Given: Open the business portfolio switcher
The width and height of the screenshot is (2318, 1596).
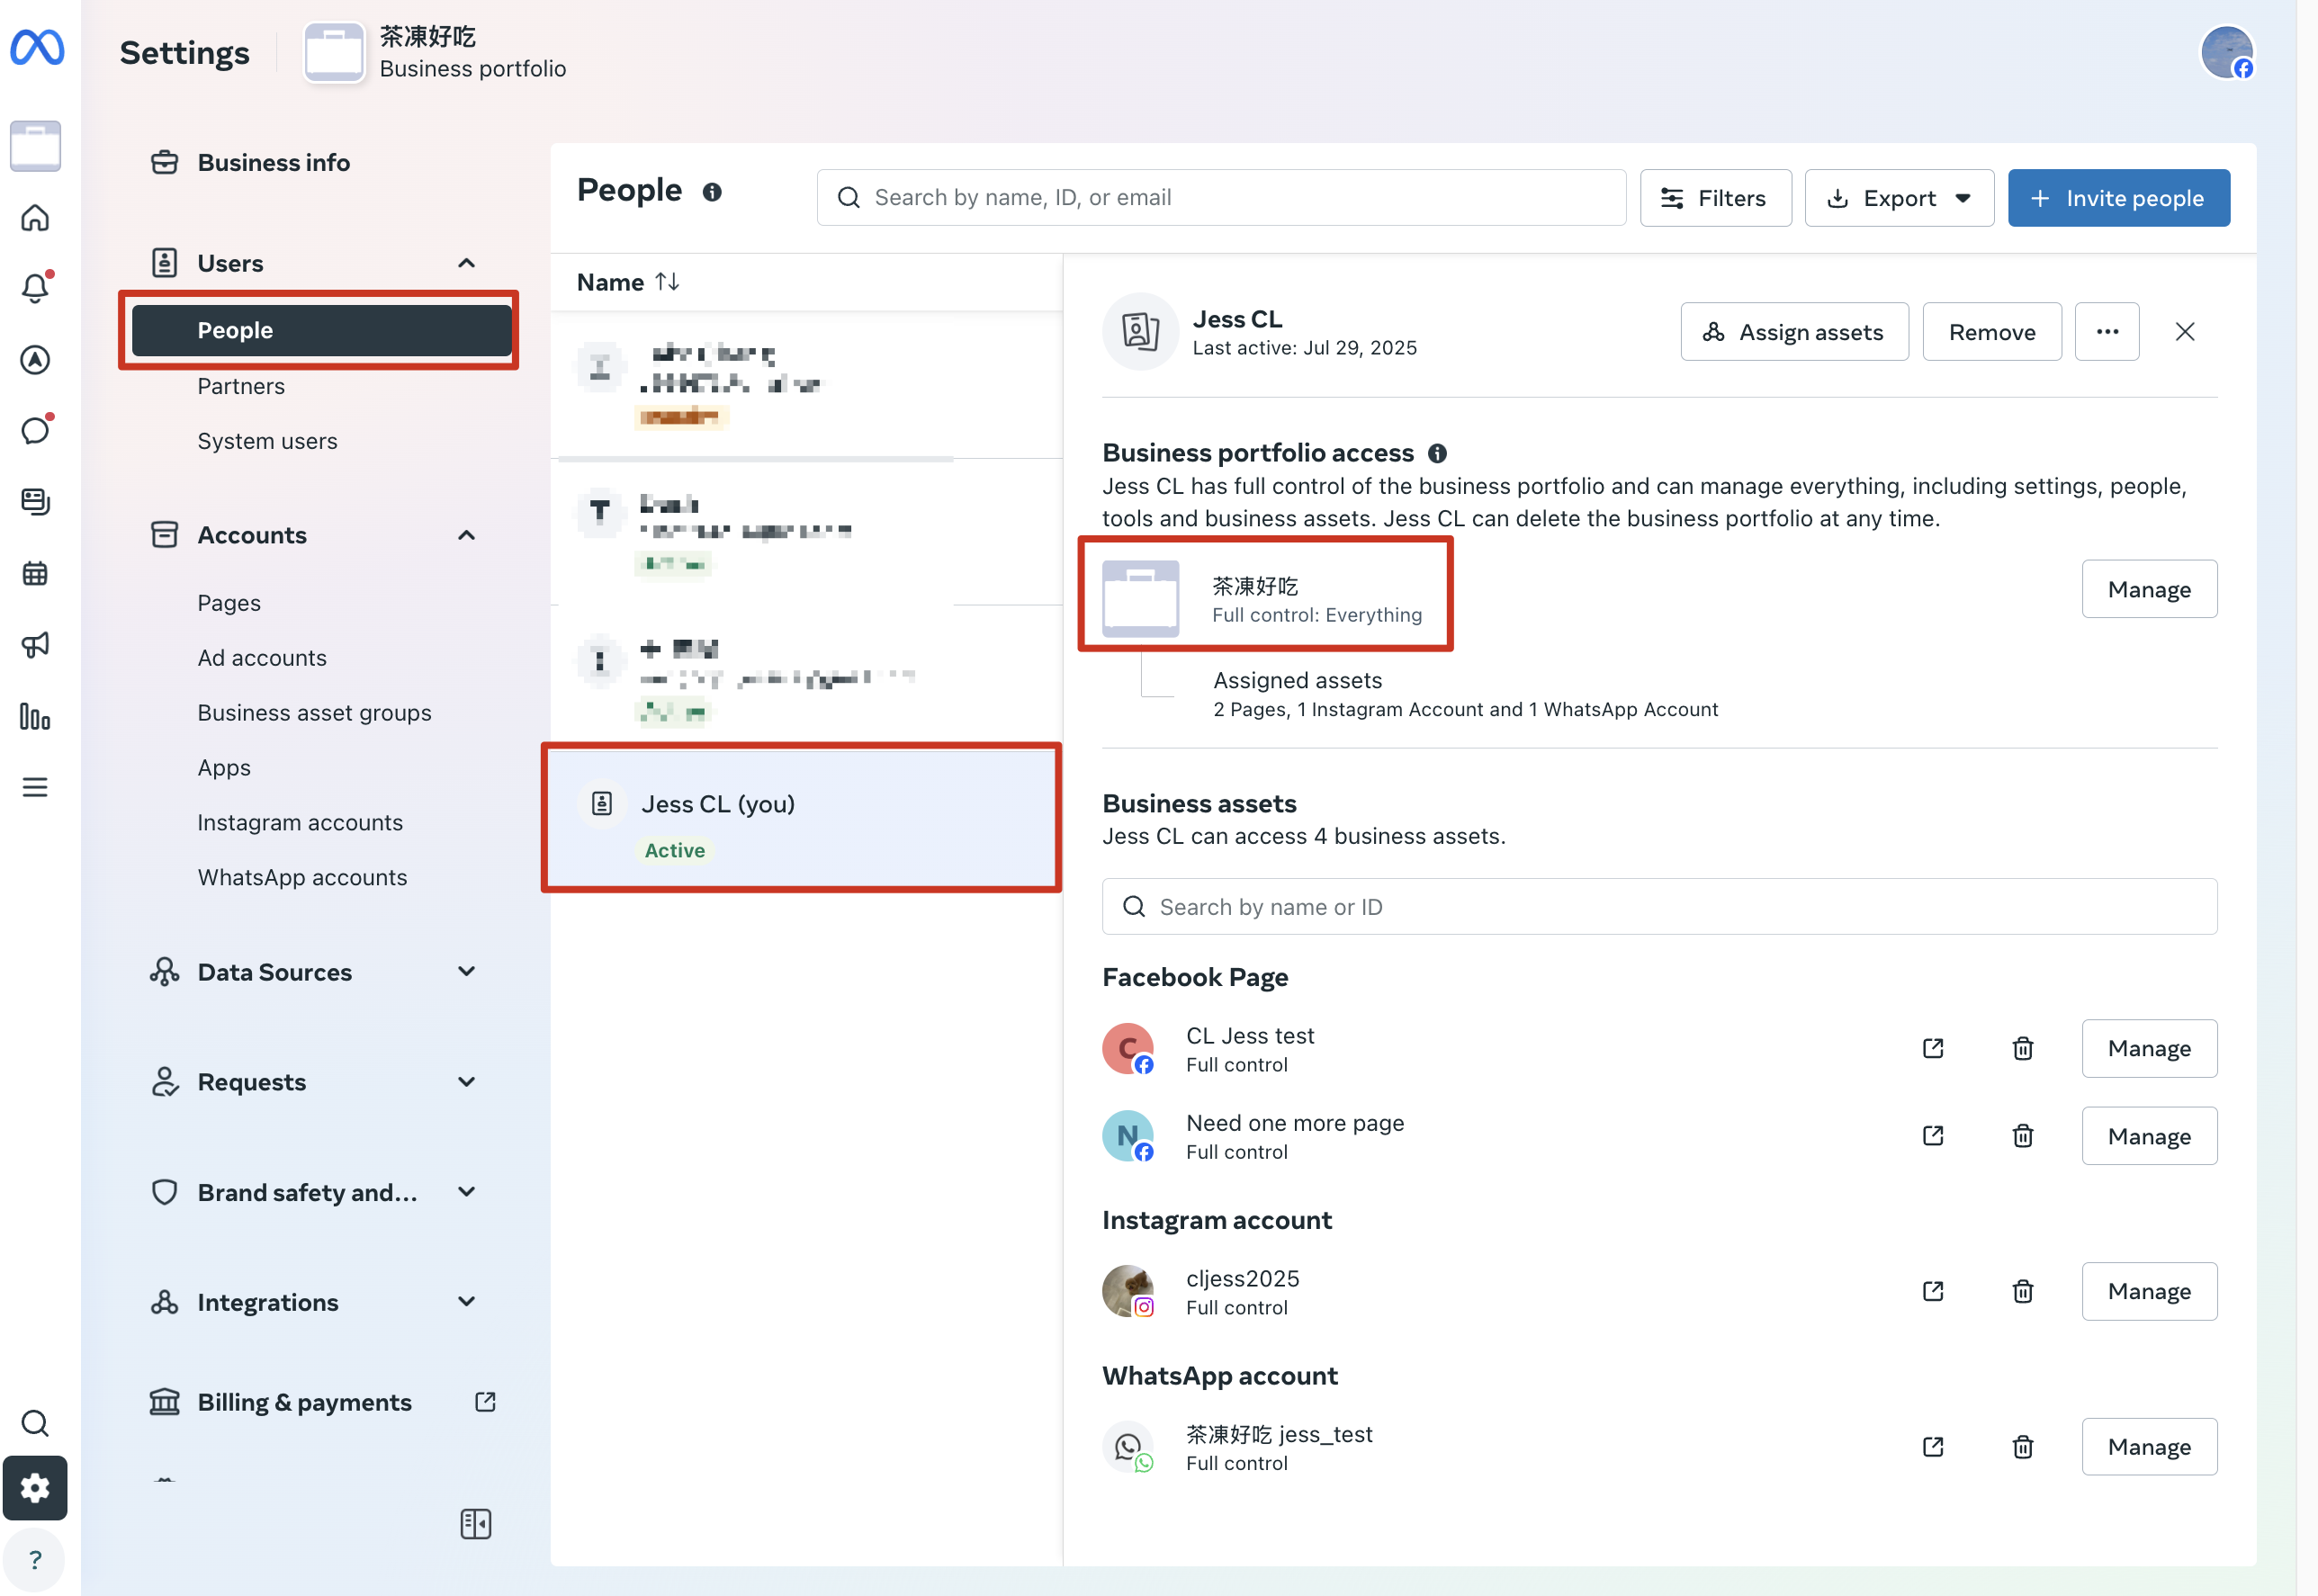Looking at the screenshot, I should 436,52.
